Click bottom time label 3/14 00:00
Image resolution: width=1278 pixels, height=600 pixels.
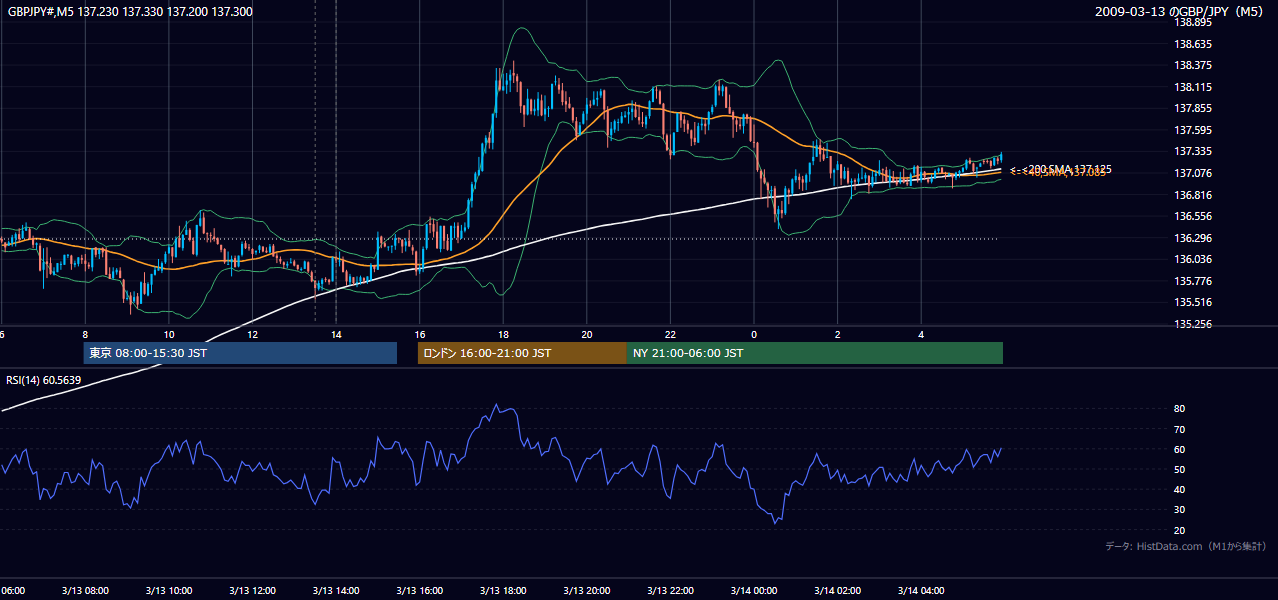tap(753, 591)
